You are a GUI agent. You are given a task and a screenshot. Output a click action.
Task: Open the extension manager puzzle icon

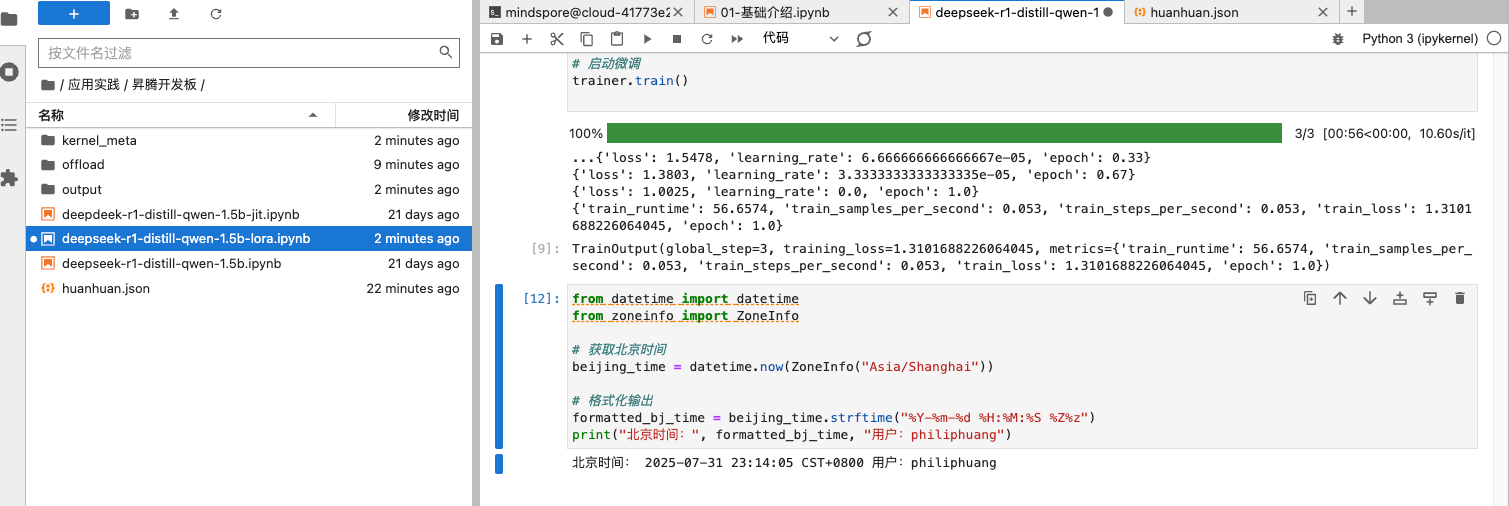click(x=9, y=178)
